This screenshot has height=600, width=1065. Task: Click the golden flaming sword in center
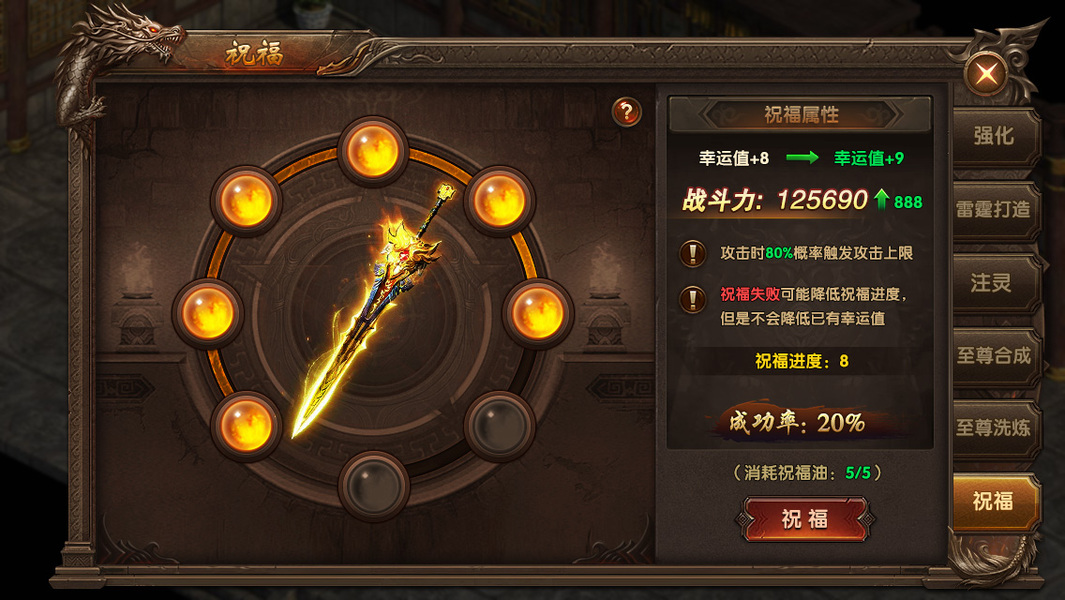coord(372,313)
